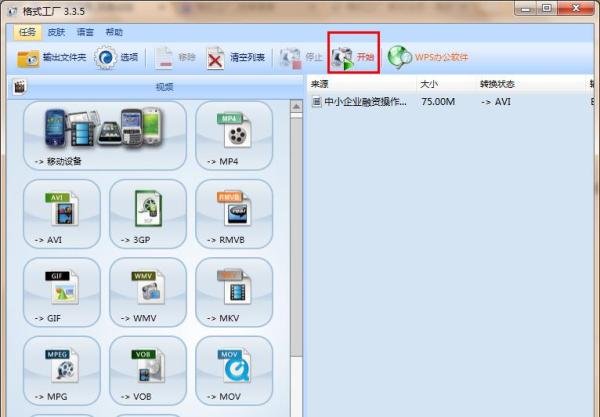Viewport: 600px width, 417px height.
Task: Open the 任务 menu
Action: click(x=27, y=33)
